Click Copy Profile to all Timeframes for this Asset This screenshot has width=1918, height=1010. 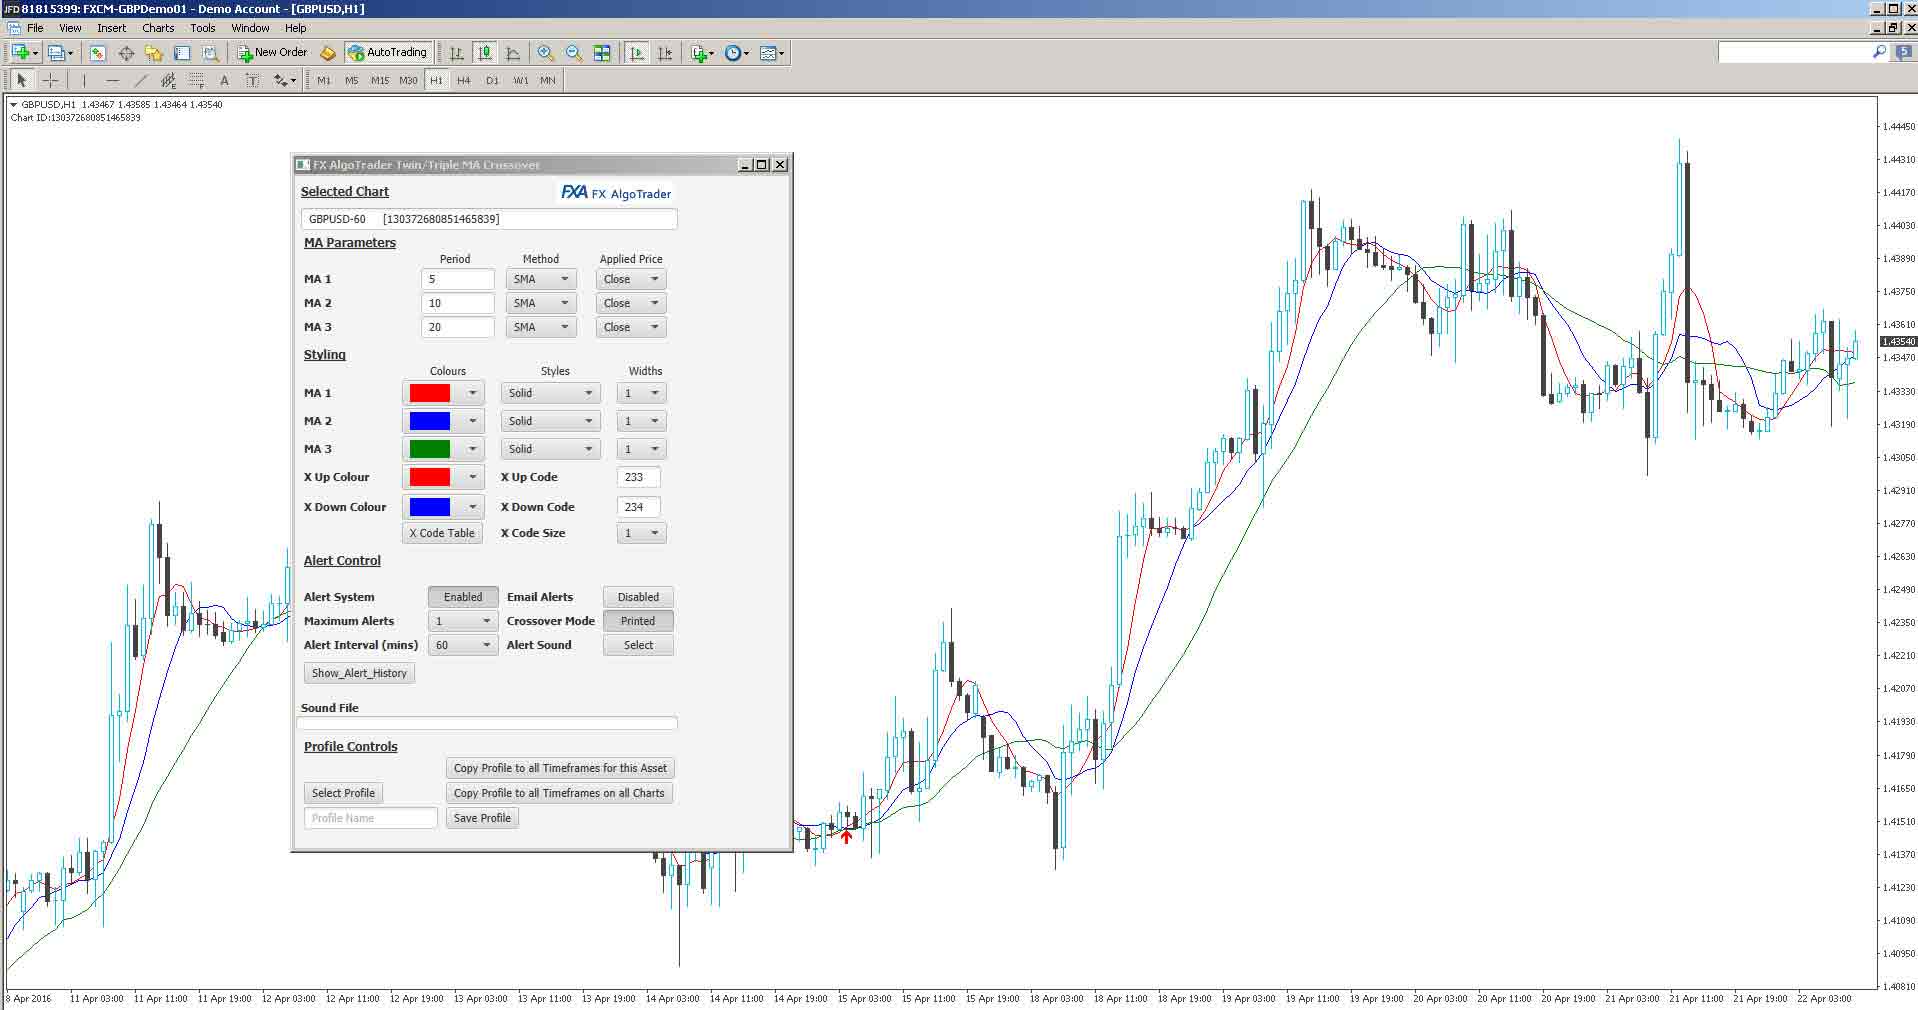click(559, 767)
